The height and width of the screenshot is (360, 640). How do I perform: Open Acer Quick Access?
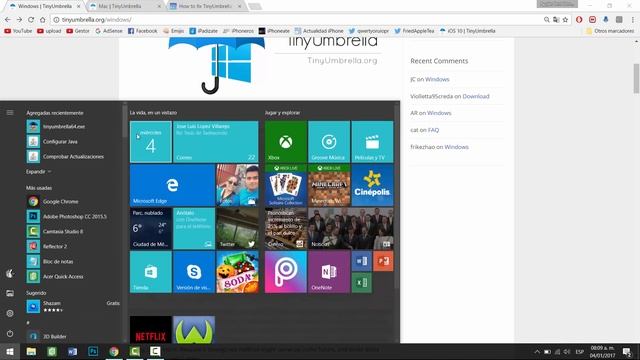73,277
